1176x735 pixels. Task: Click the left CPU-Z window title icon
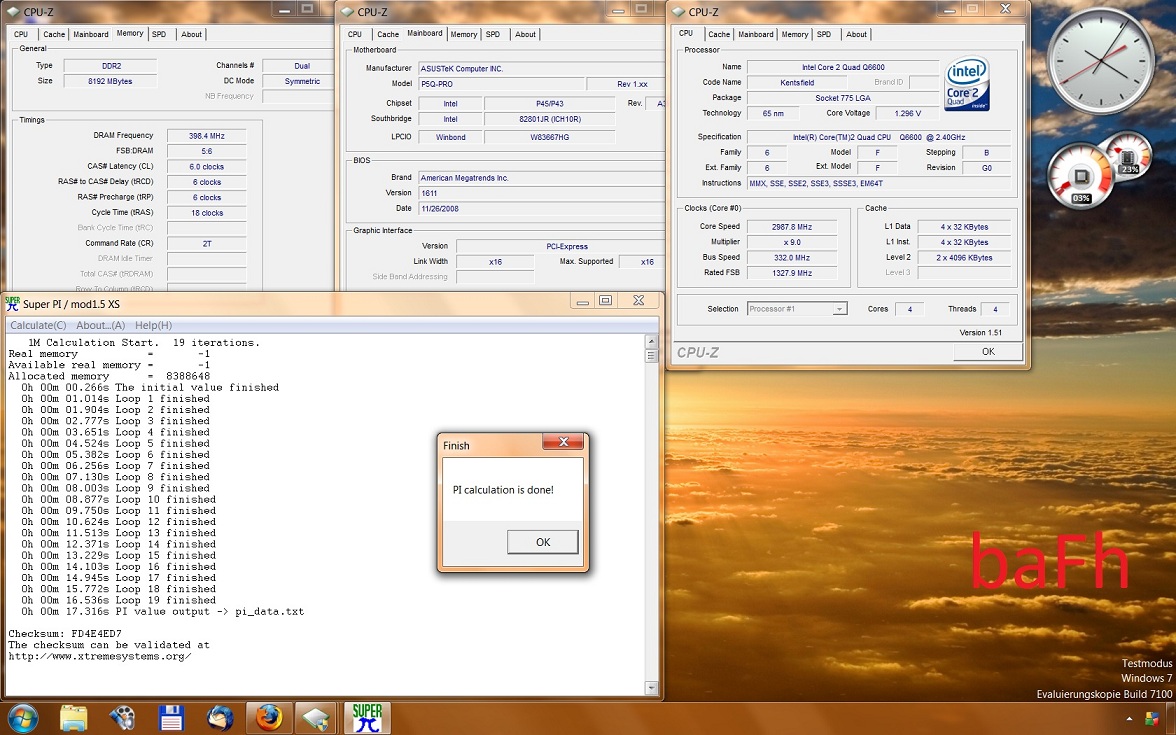(x=12, y=12)
